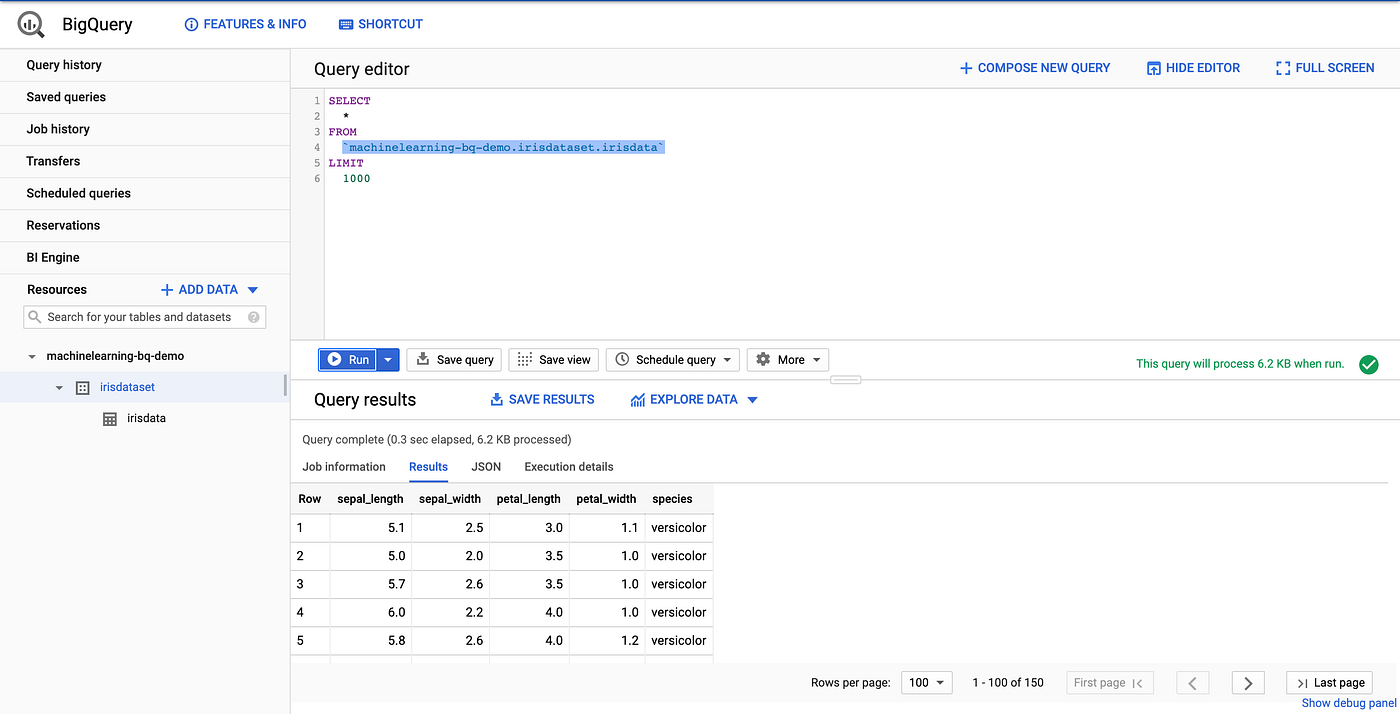Open the Rows per page dropdown
1400x714 pixels.
[x=926, y=682]
